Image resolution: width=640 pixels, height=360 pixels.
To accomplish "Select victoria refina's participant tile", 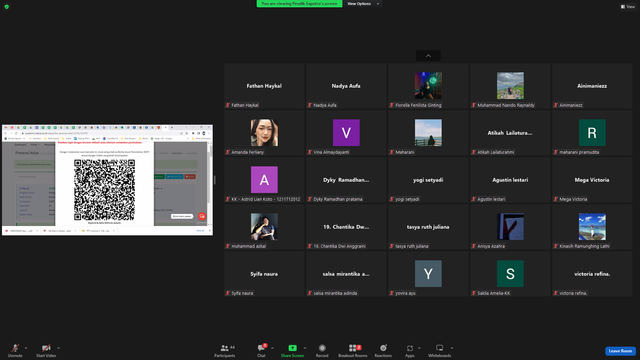I will [592, 273].
